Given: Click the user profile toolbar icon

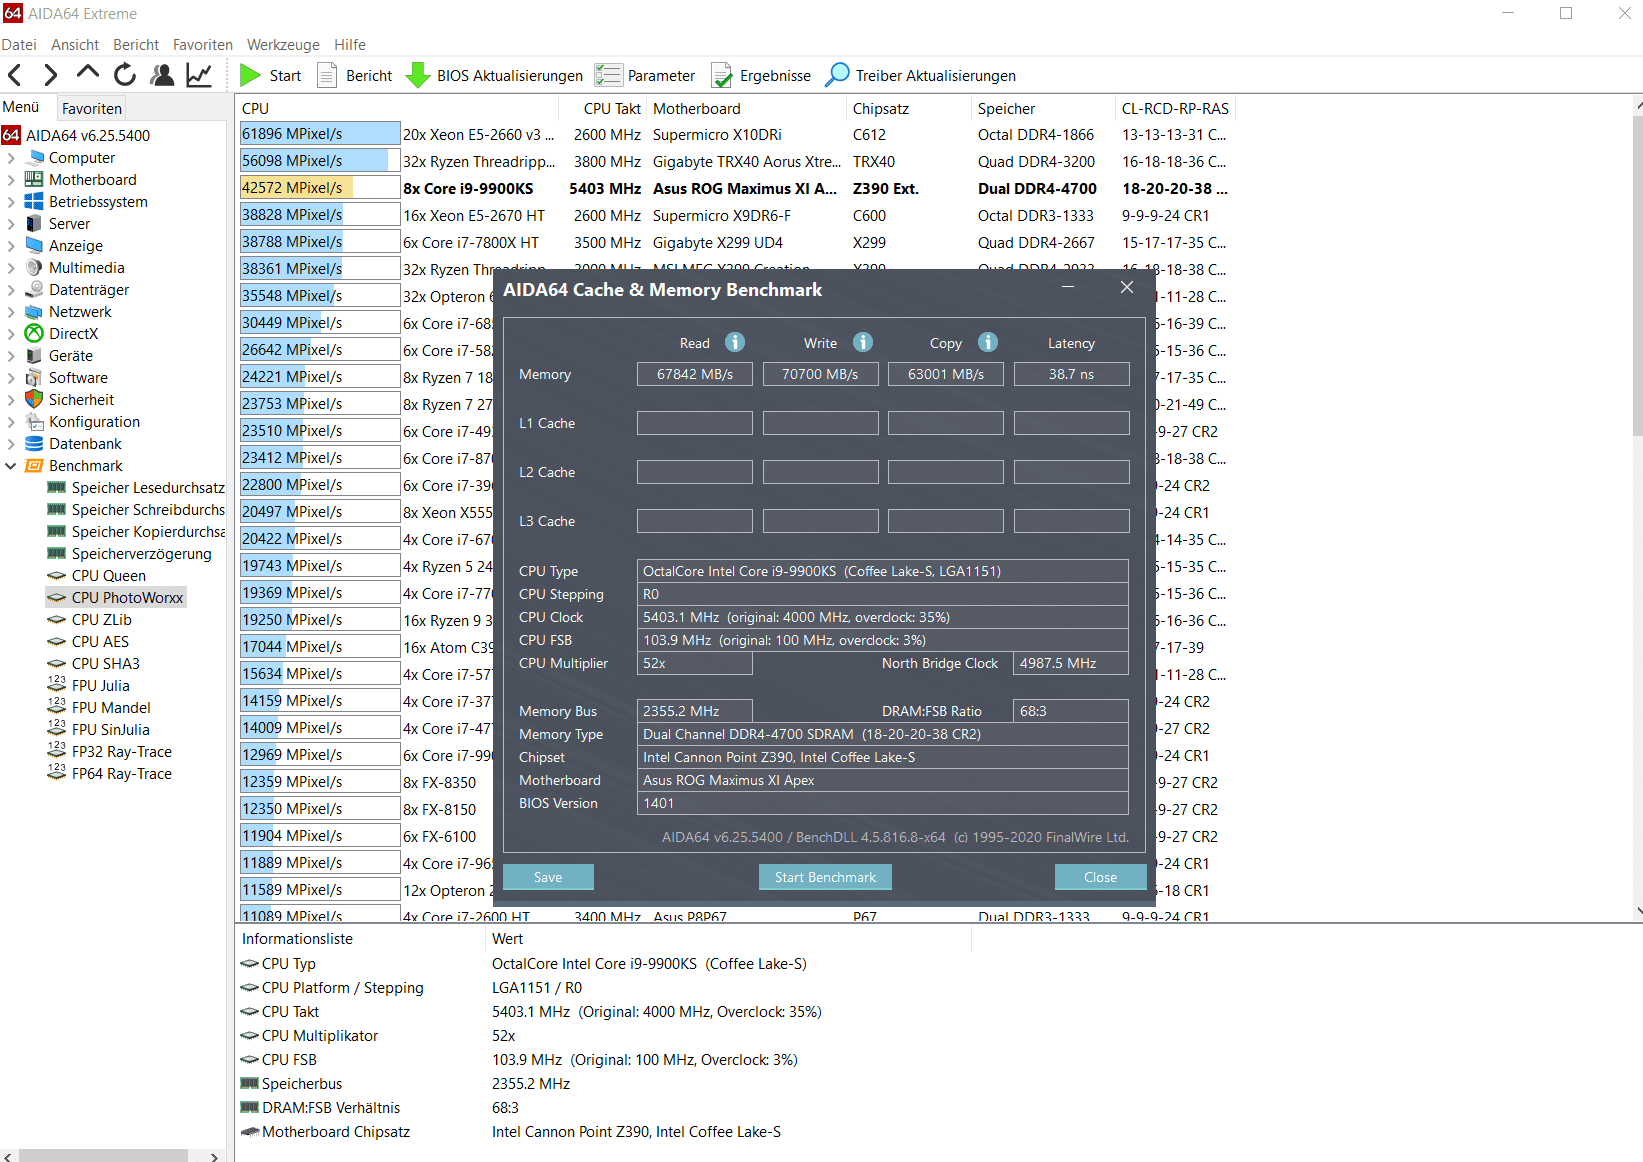Looking at the screenshot, I should pos(162,75).
